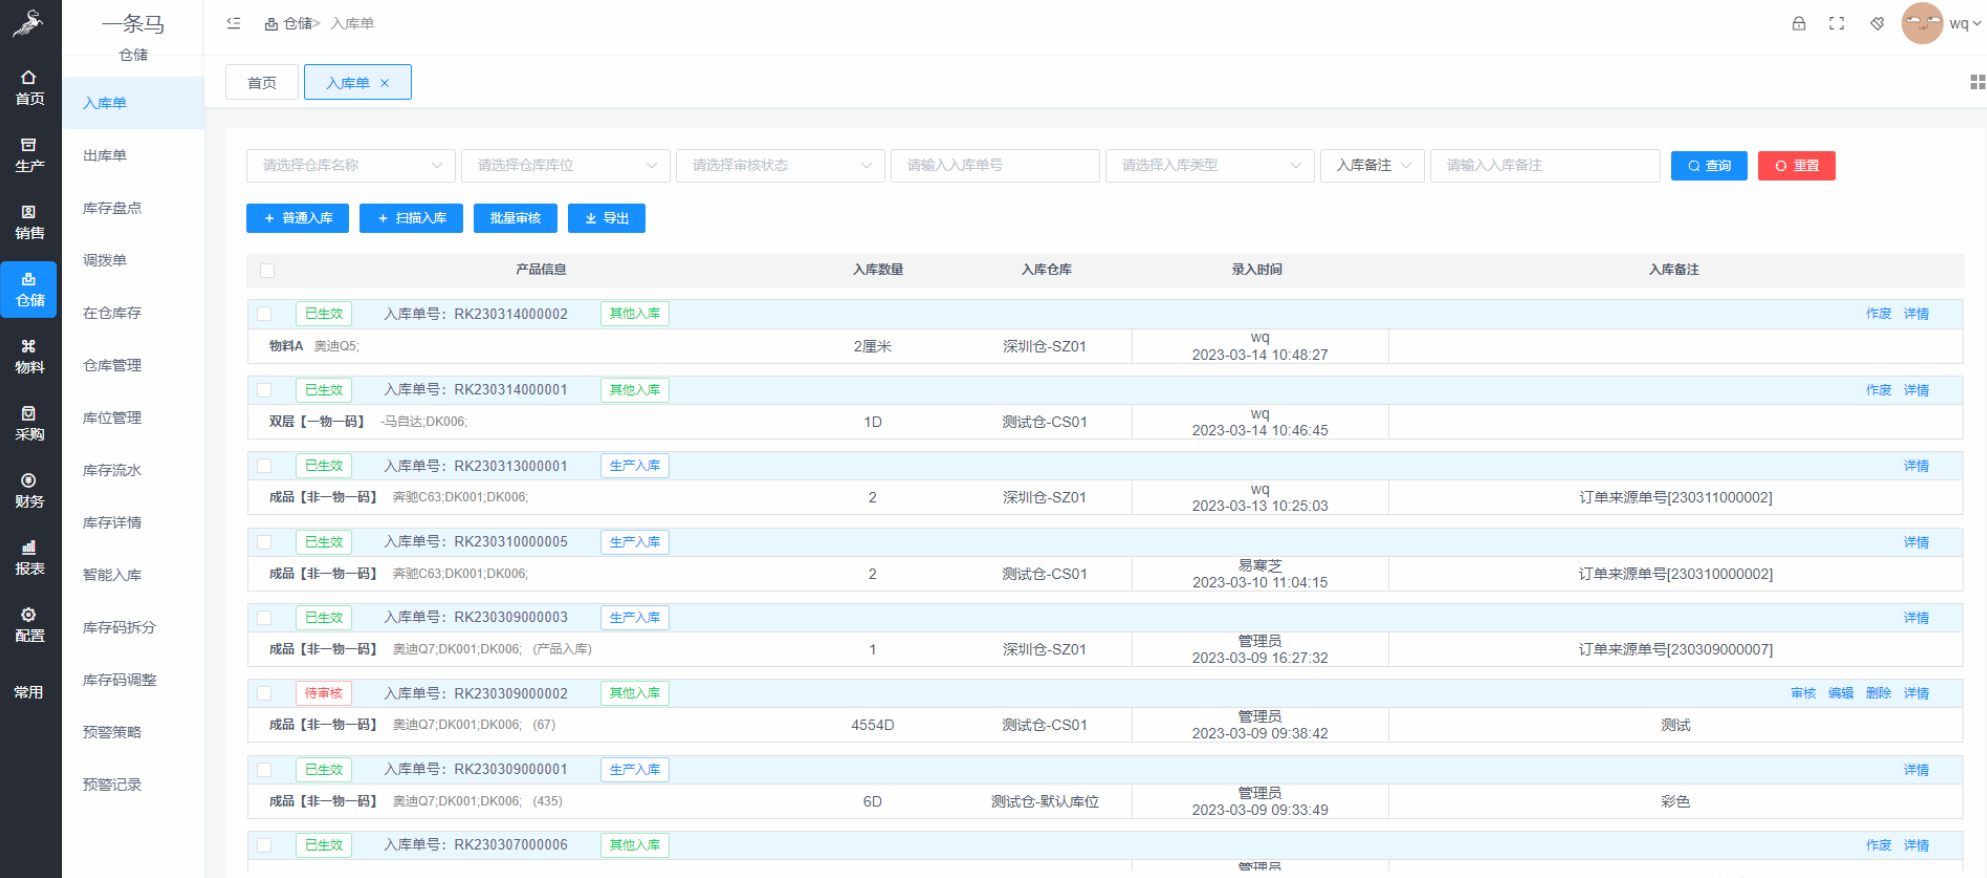Open the 生产 module icon

pyautogui.click(x=30, y=155)
